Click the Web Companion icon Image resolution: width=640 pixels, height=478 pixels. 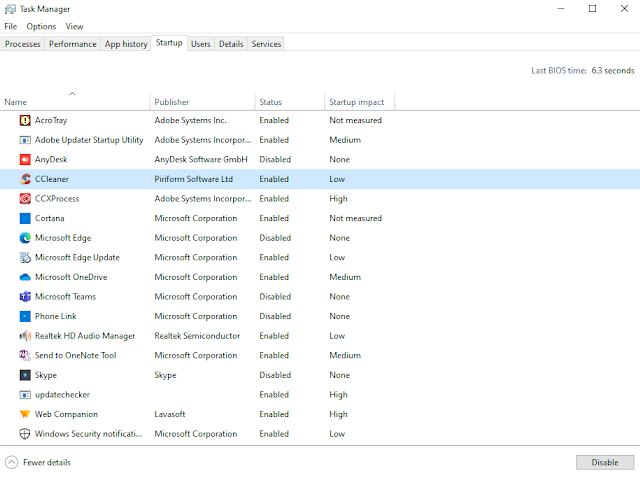pyautogui.click(x=25, y=414)
